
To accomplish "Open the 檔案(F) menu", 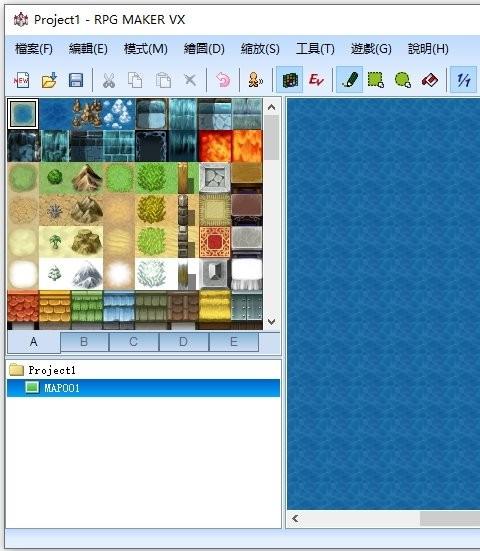I will coord(34,48).
